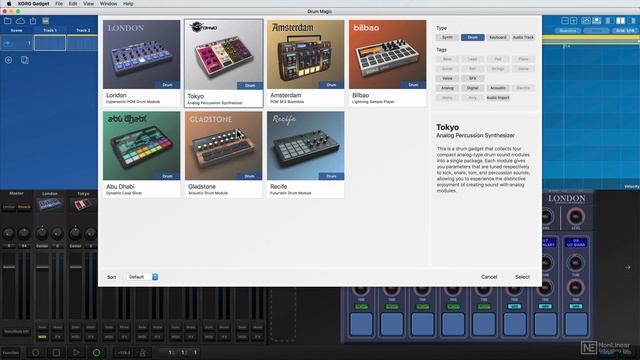The height and width of the screenshot is (360, 640).
Task: Click the record button in transport
Action: point(36,352)
